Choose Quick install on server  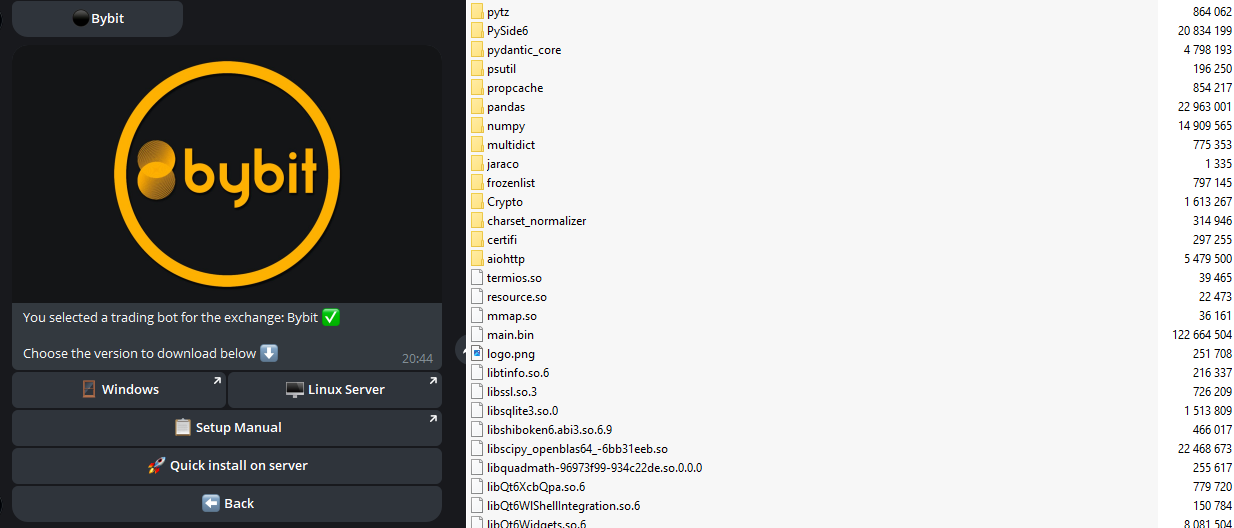pos(227,466)
